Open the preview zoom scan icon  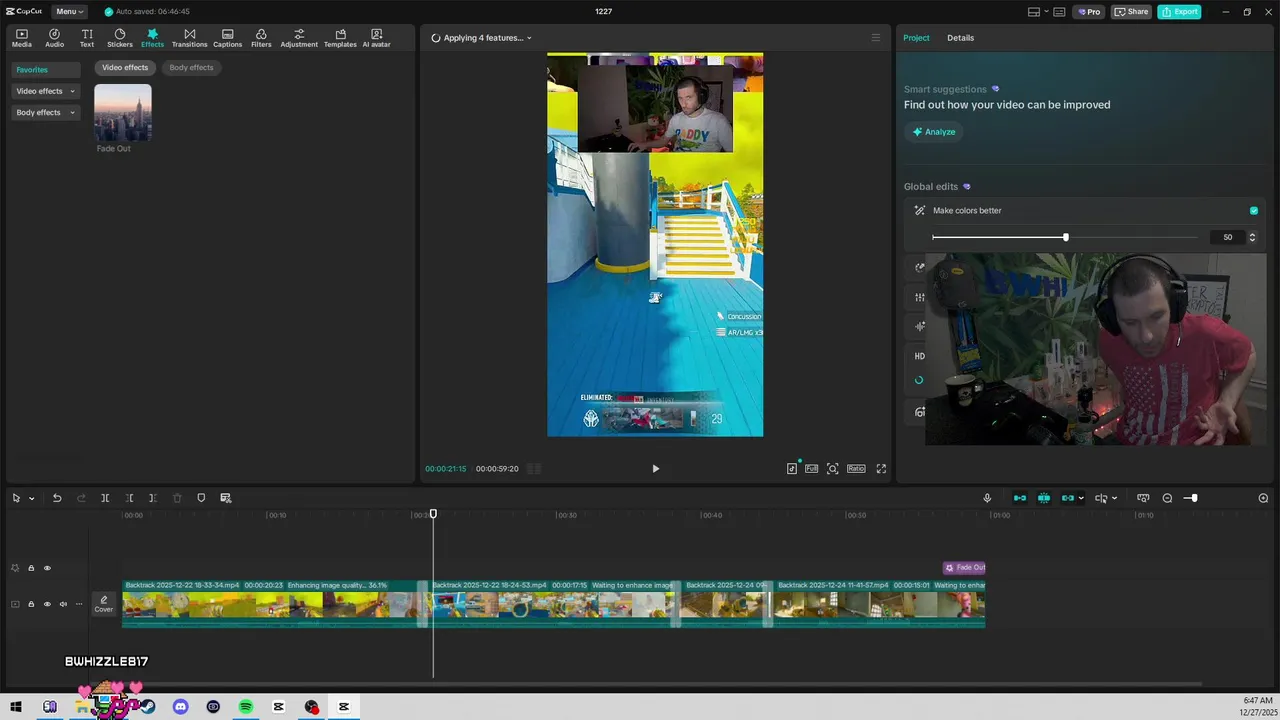832,468
